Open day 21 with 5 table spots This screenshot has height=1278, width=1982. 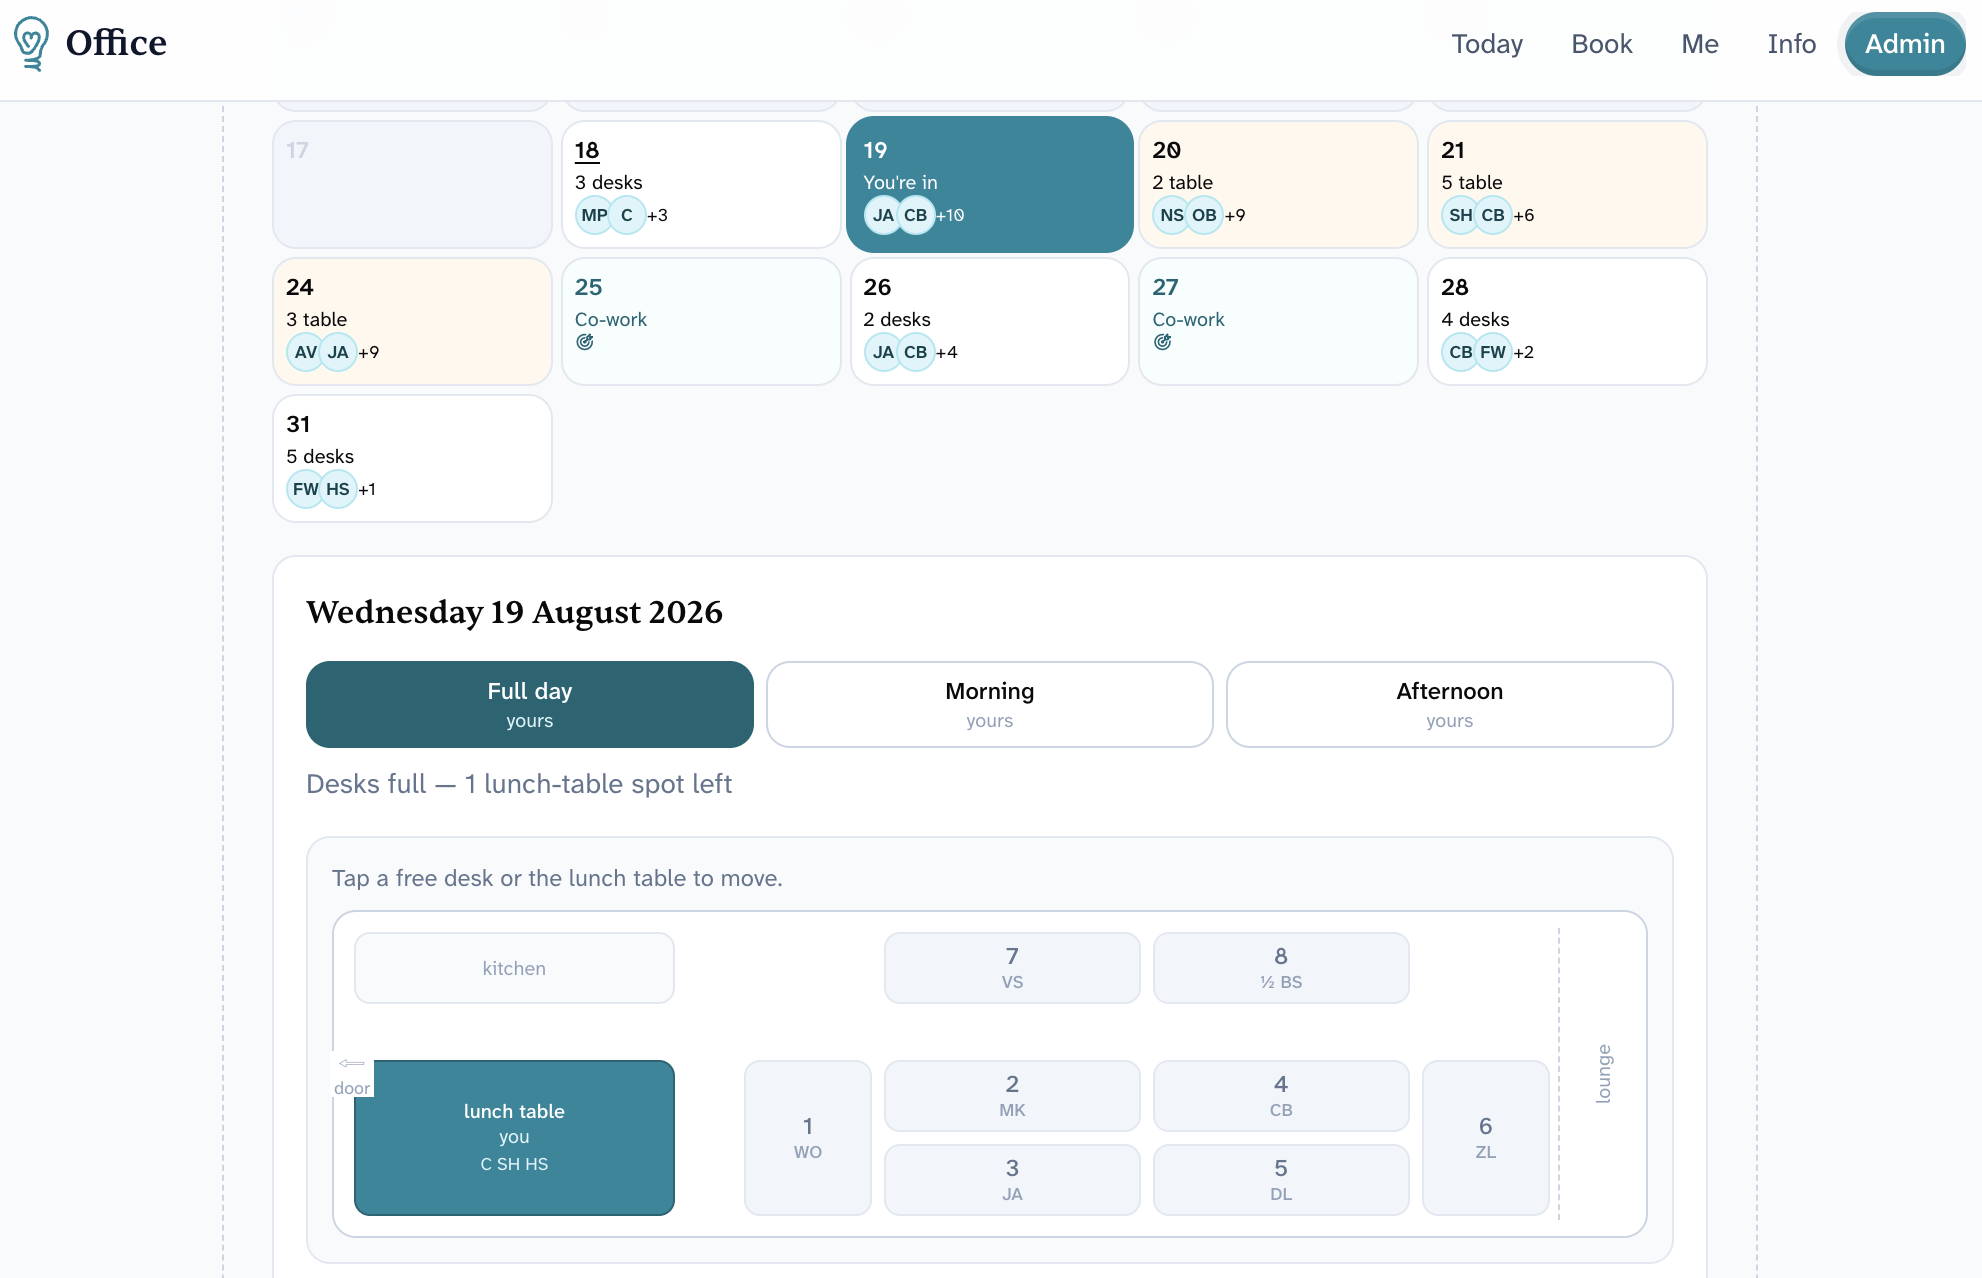[1567, 185]
